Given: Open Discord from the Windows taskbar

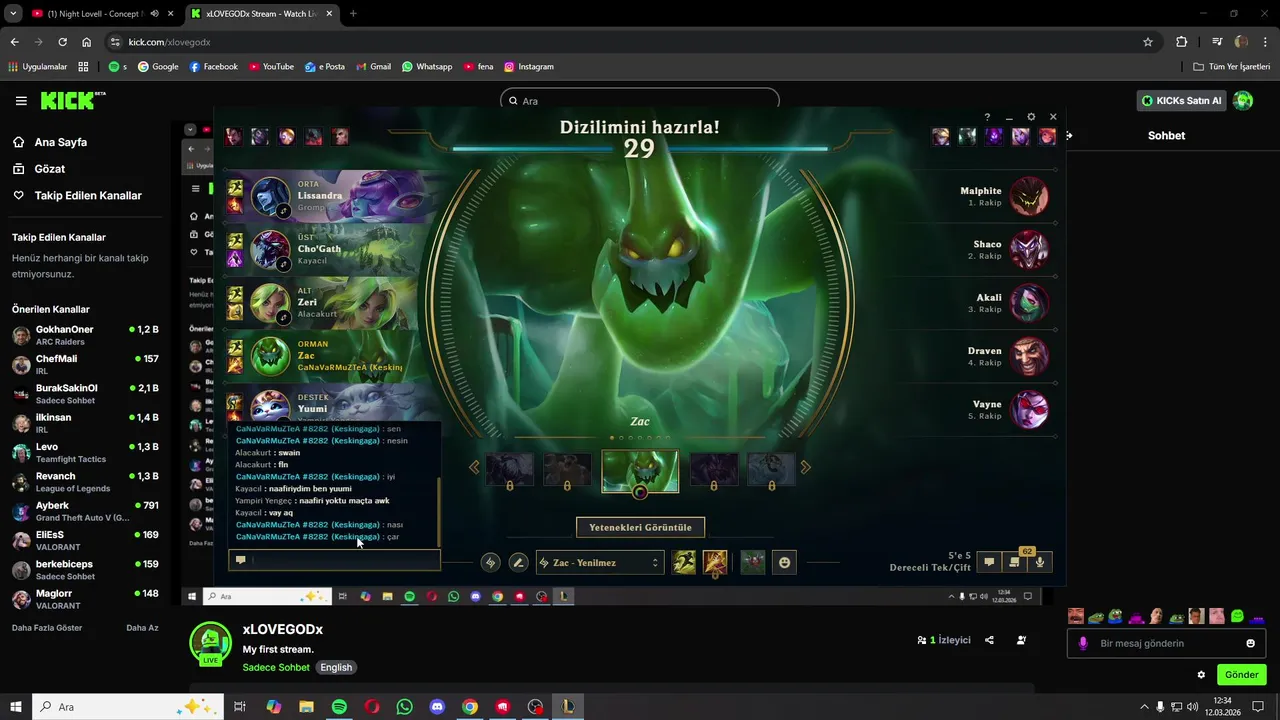Looking at the screenshot, I should tap(437, 707).
